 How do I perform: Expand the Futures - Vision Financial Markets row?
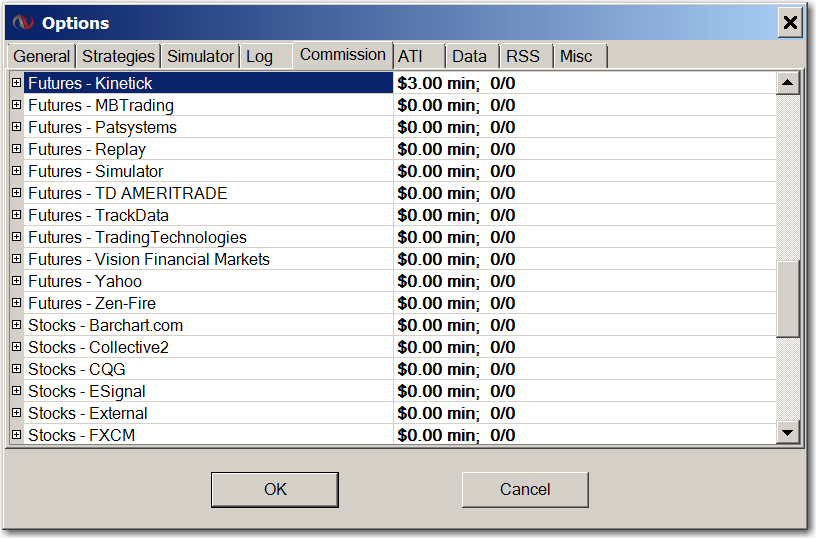pyautogui.click(x=17, y=259)
